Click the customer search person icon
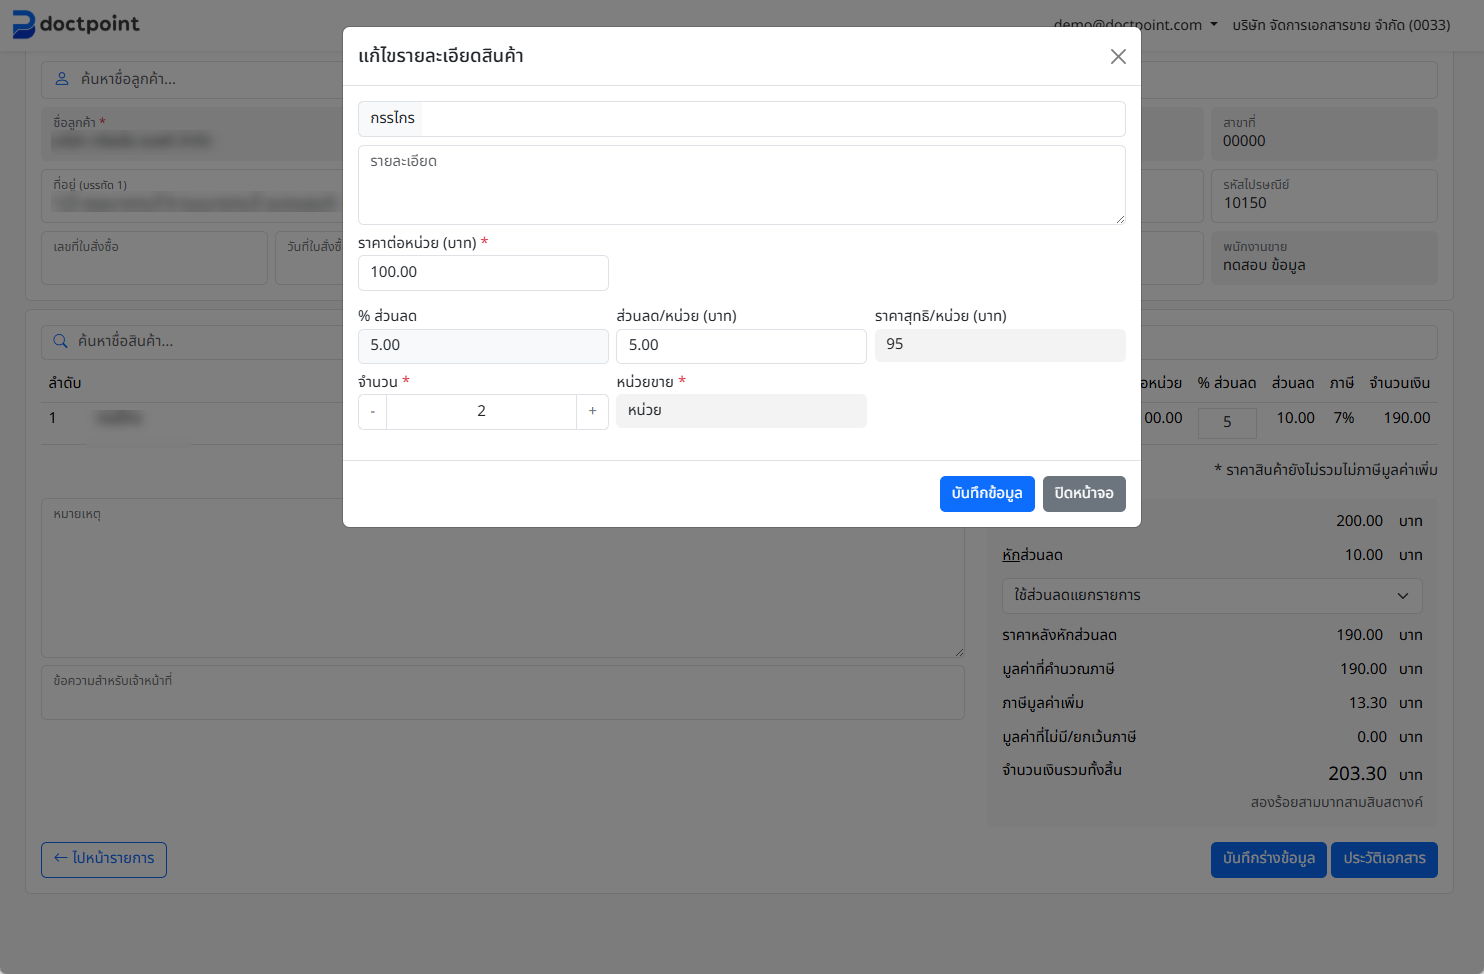1484x974 pixels. click(62, 79)
